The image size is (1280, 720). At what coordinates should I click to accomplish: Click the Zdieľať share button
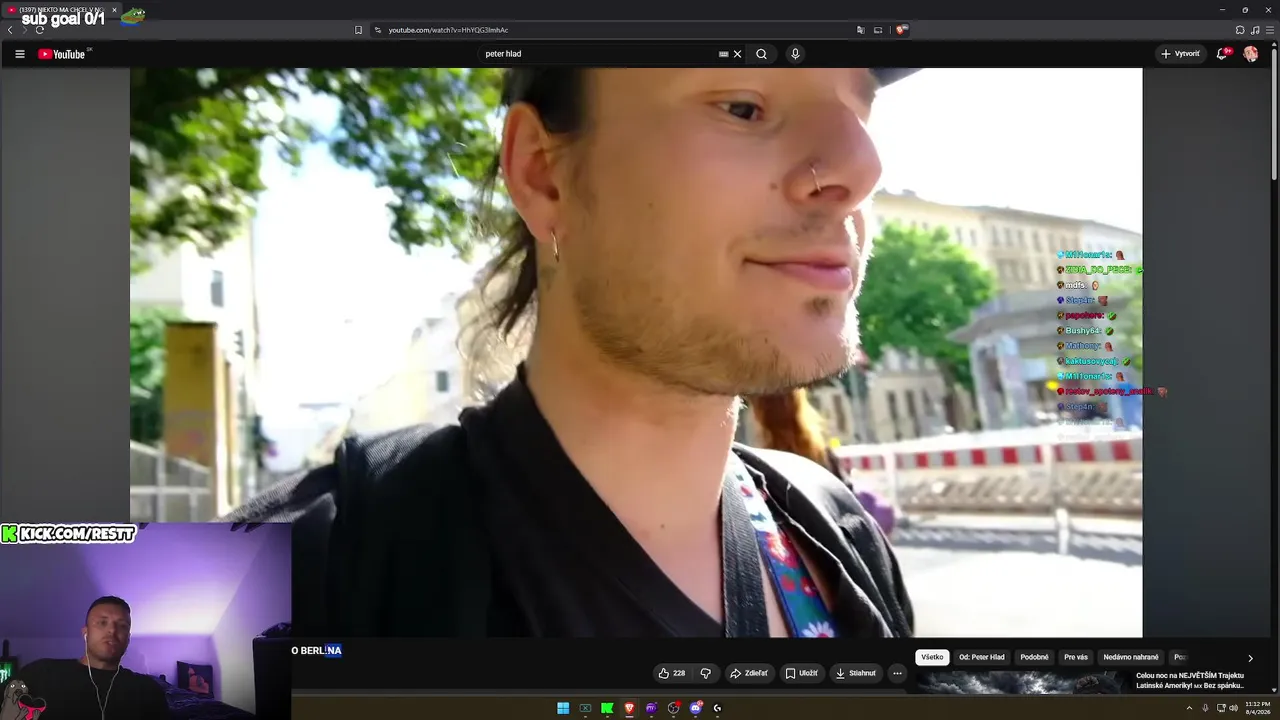click(x=748, y=673)
